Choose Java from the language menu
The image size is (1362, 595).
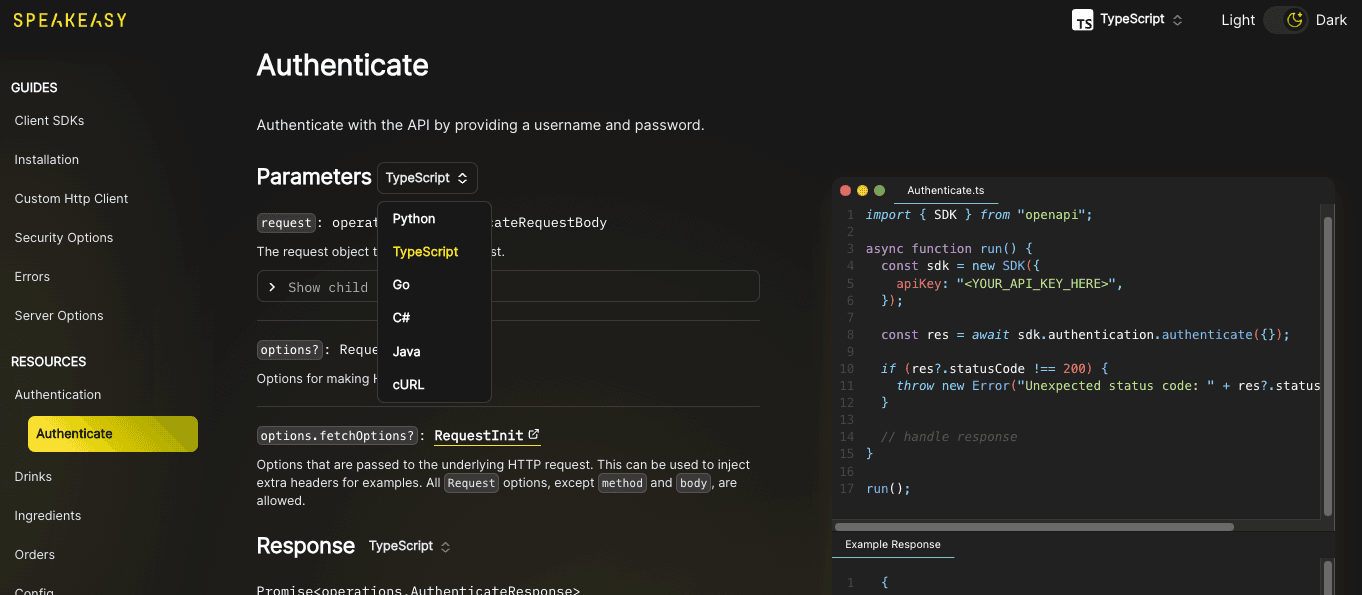point(406,352)
